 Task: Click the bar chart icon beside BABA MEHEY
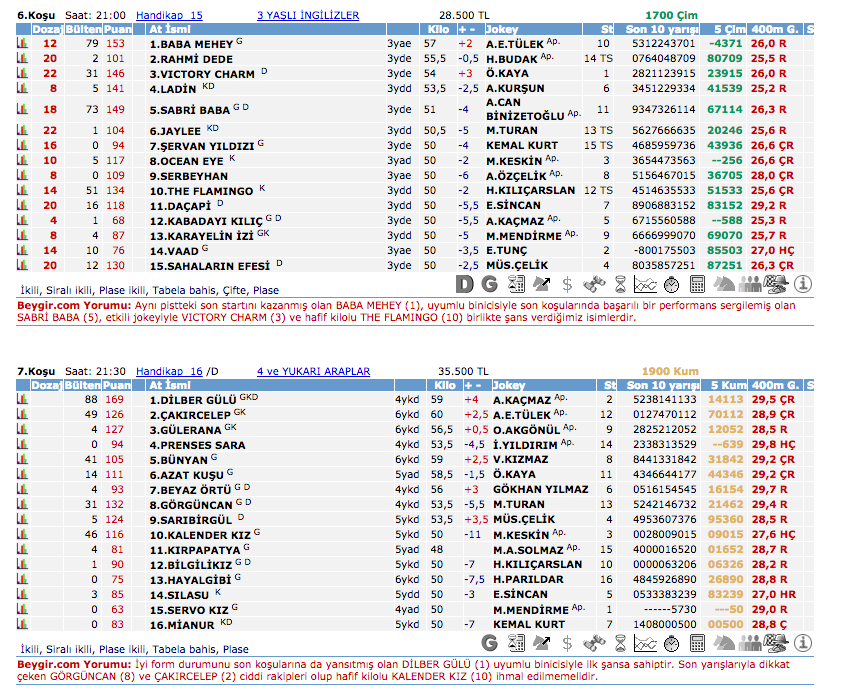pos(21,44)
